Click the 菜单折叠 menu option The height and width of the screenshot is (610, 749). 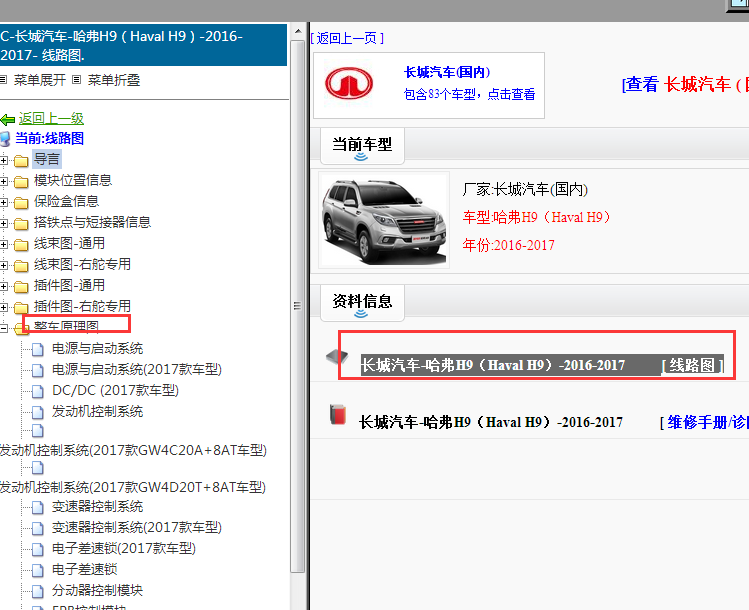tap(114, 80)
